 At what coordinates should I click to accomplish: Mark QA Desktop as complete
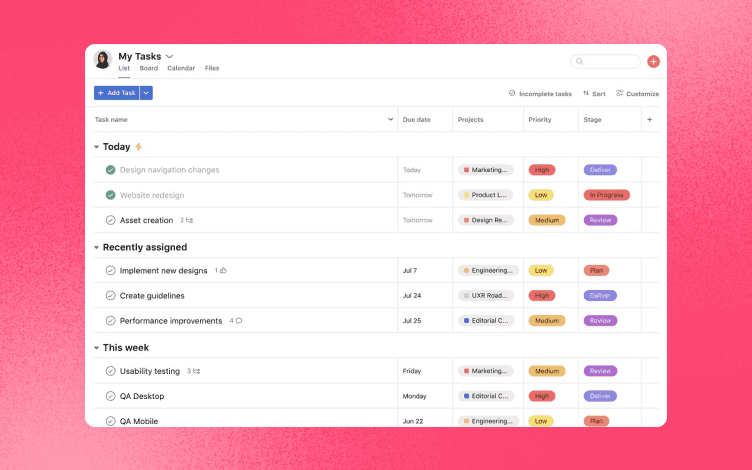[110, 396]
